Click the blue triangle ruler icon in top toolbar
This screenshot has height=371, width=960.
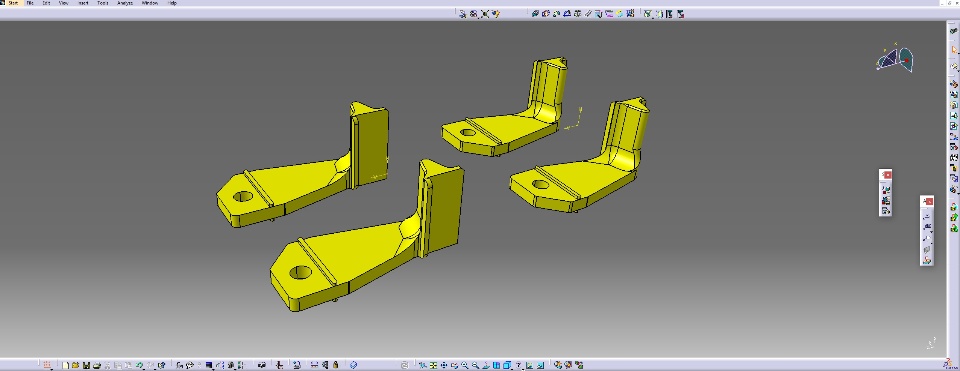pos(566,13)
